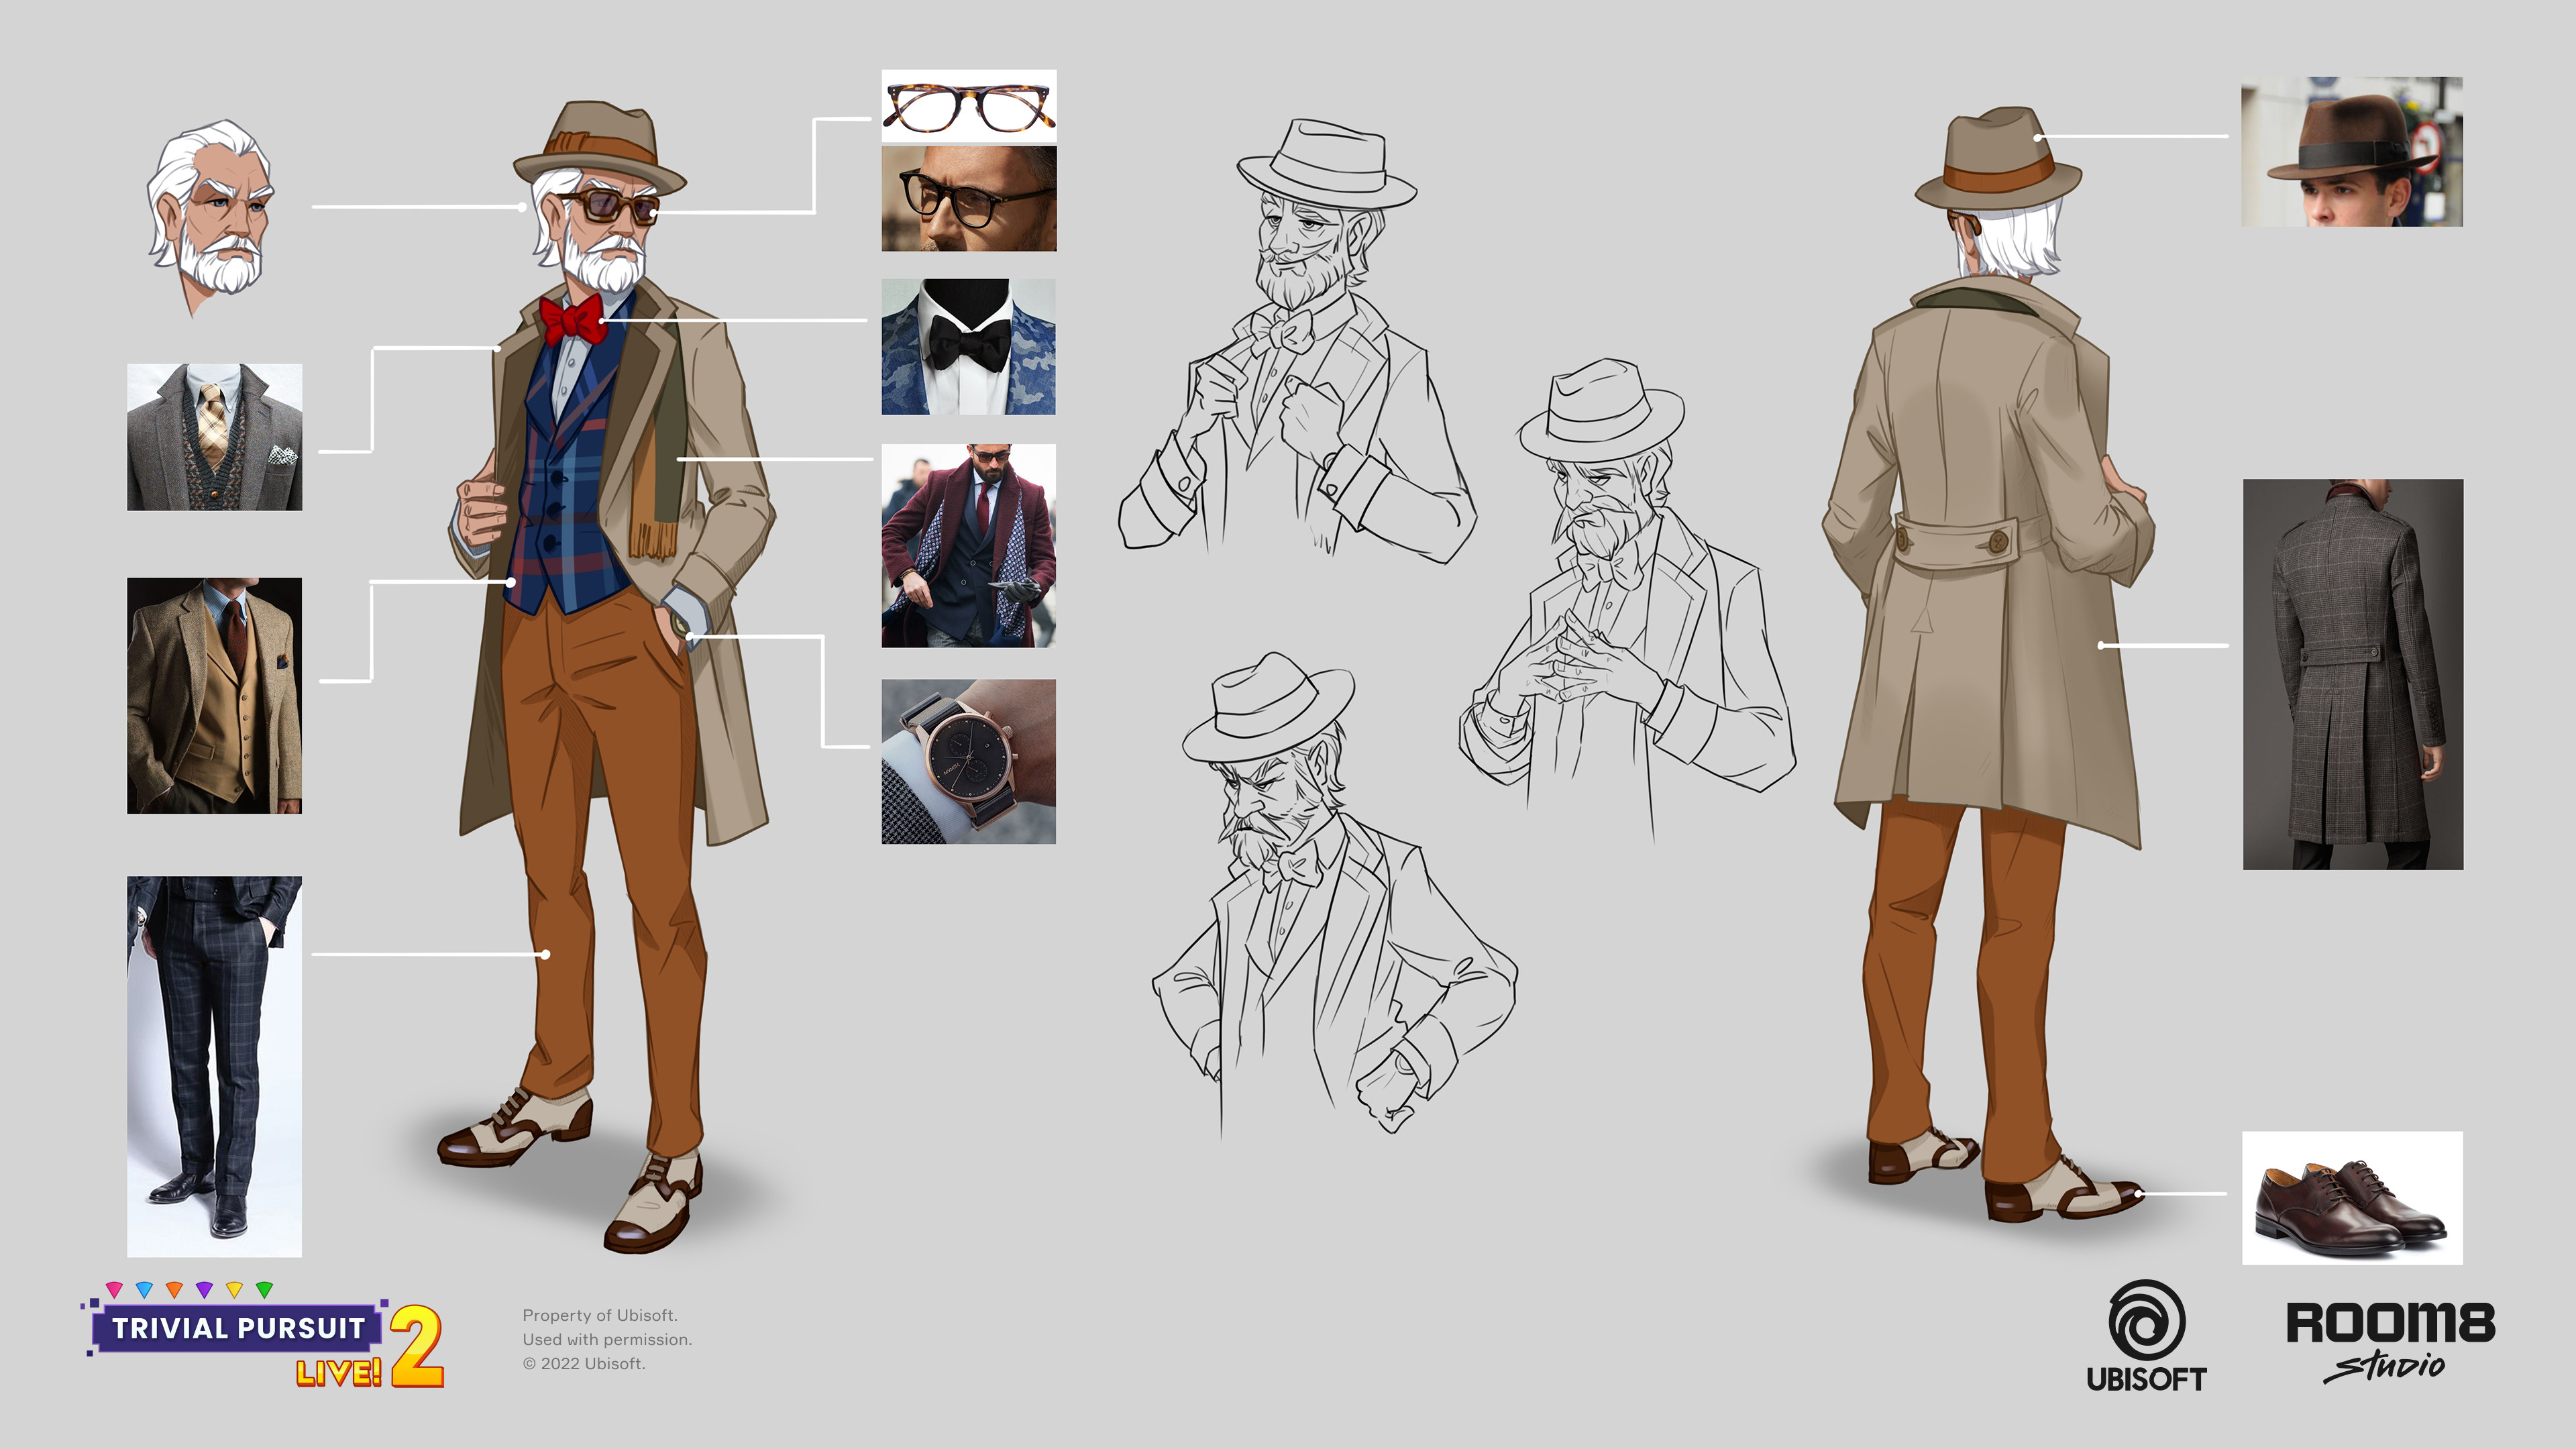
Task: Click the orange wedge above Trivial Pursuit
Action: pos(174,1289)
